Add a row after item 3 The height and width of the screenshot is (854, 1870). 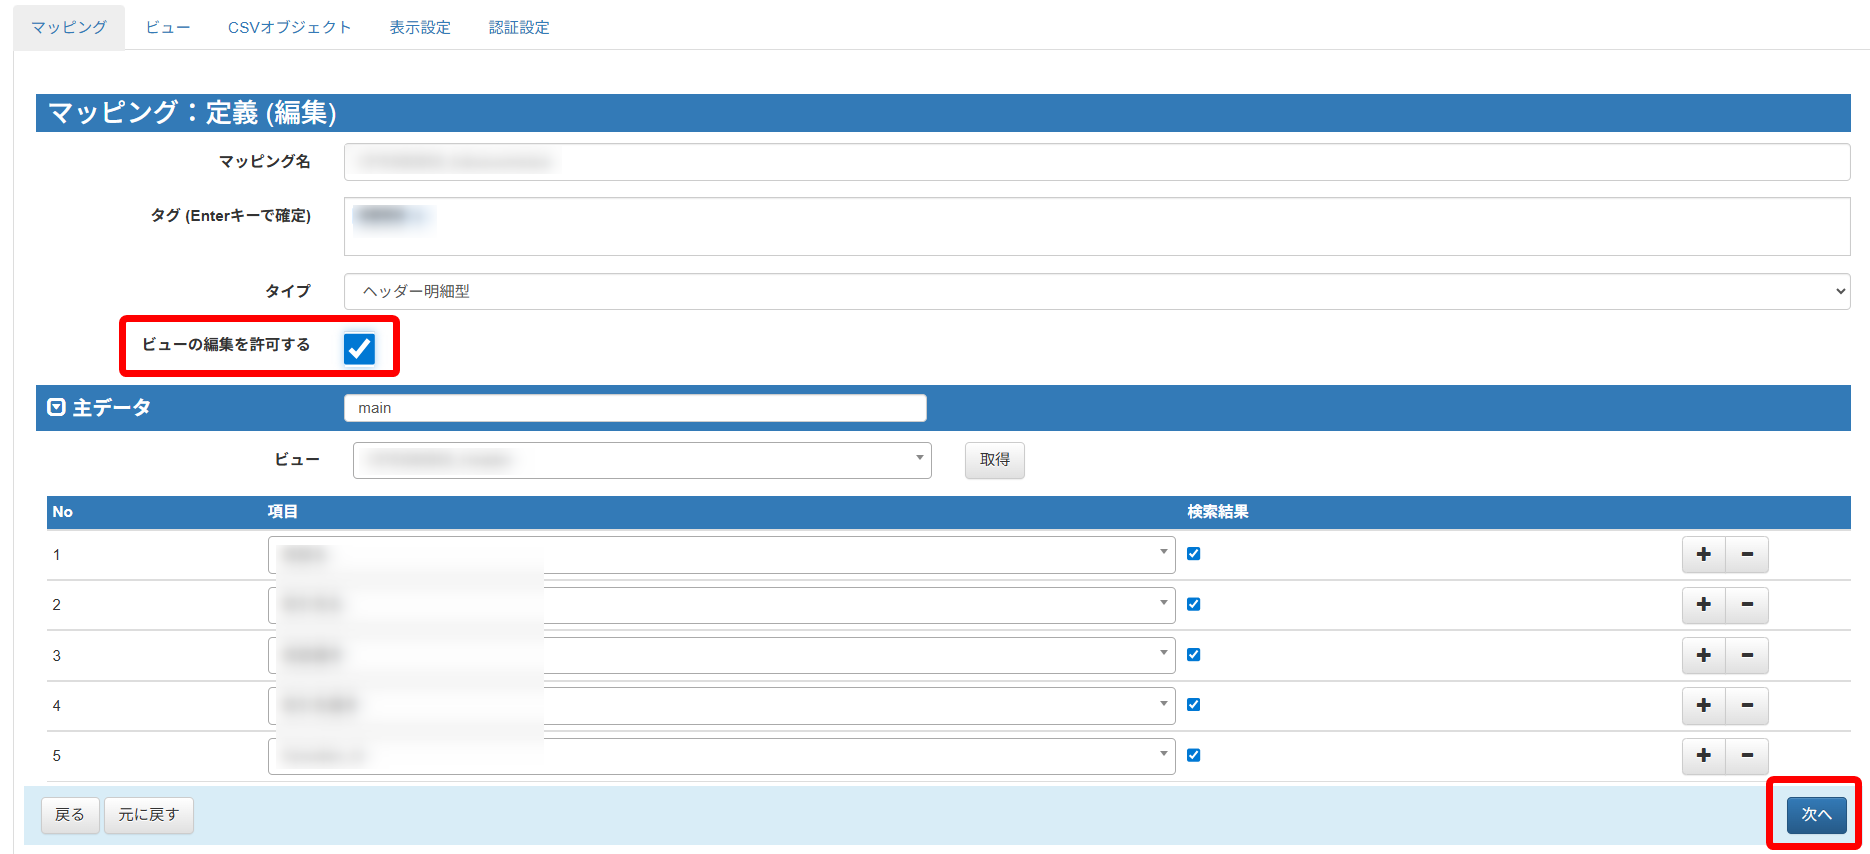(x=1703, y=655)
